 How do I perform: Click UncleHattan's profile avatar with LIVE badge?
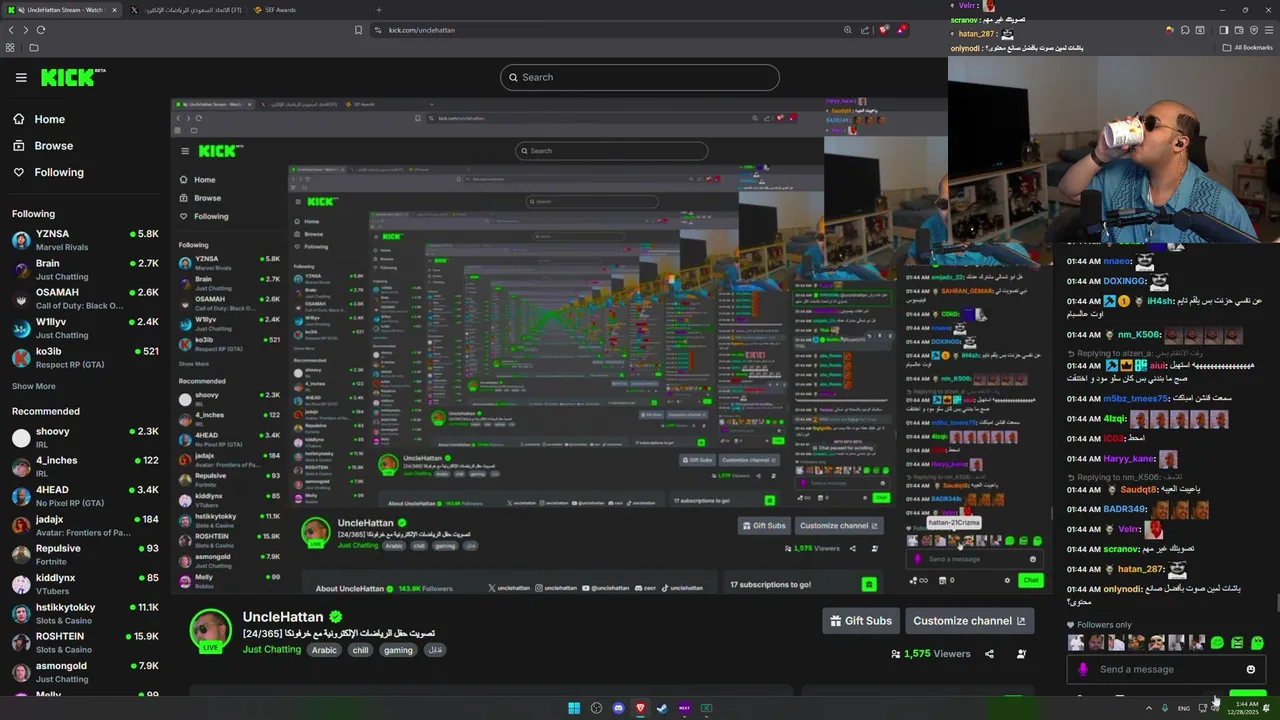pos(211,631)
